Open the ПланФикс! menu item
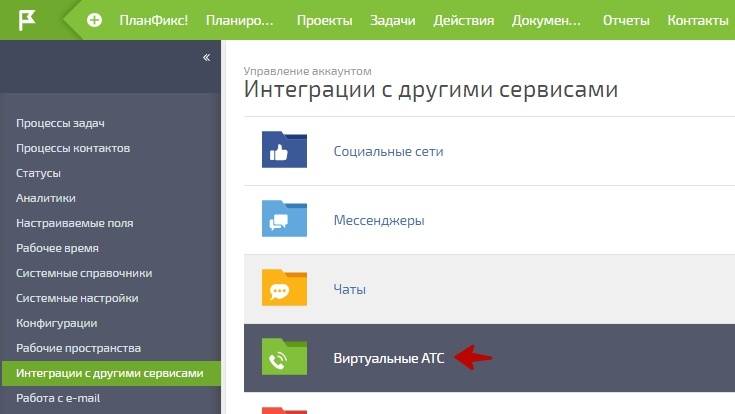Screen dimensions: 735x414 (x=153, y=20)
